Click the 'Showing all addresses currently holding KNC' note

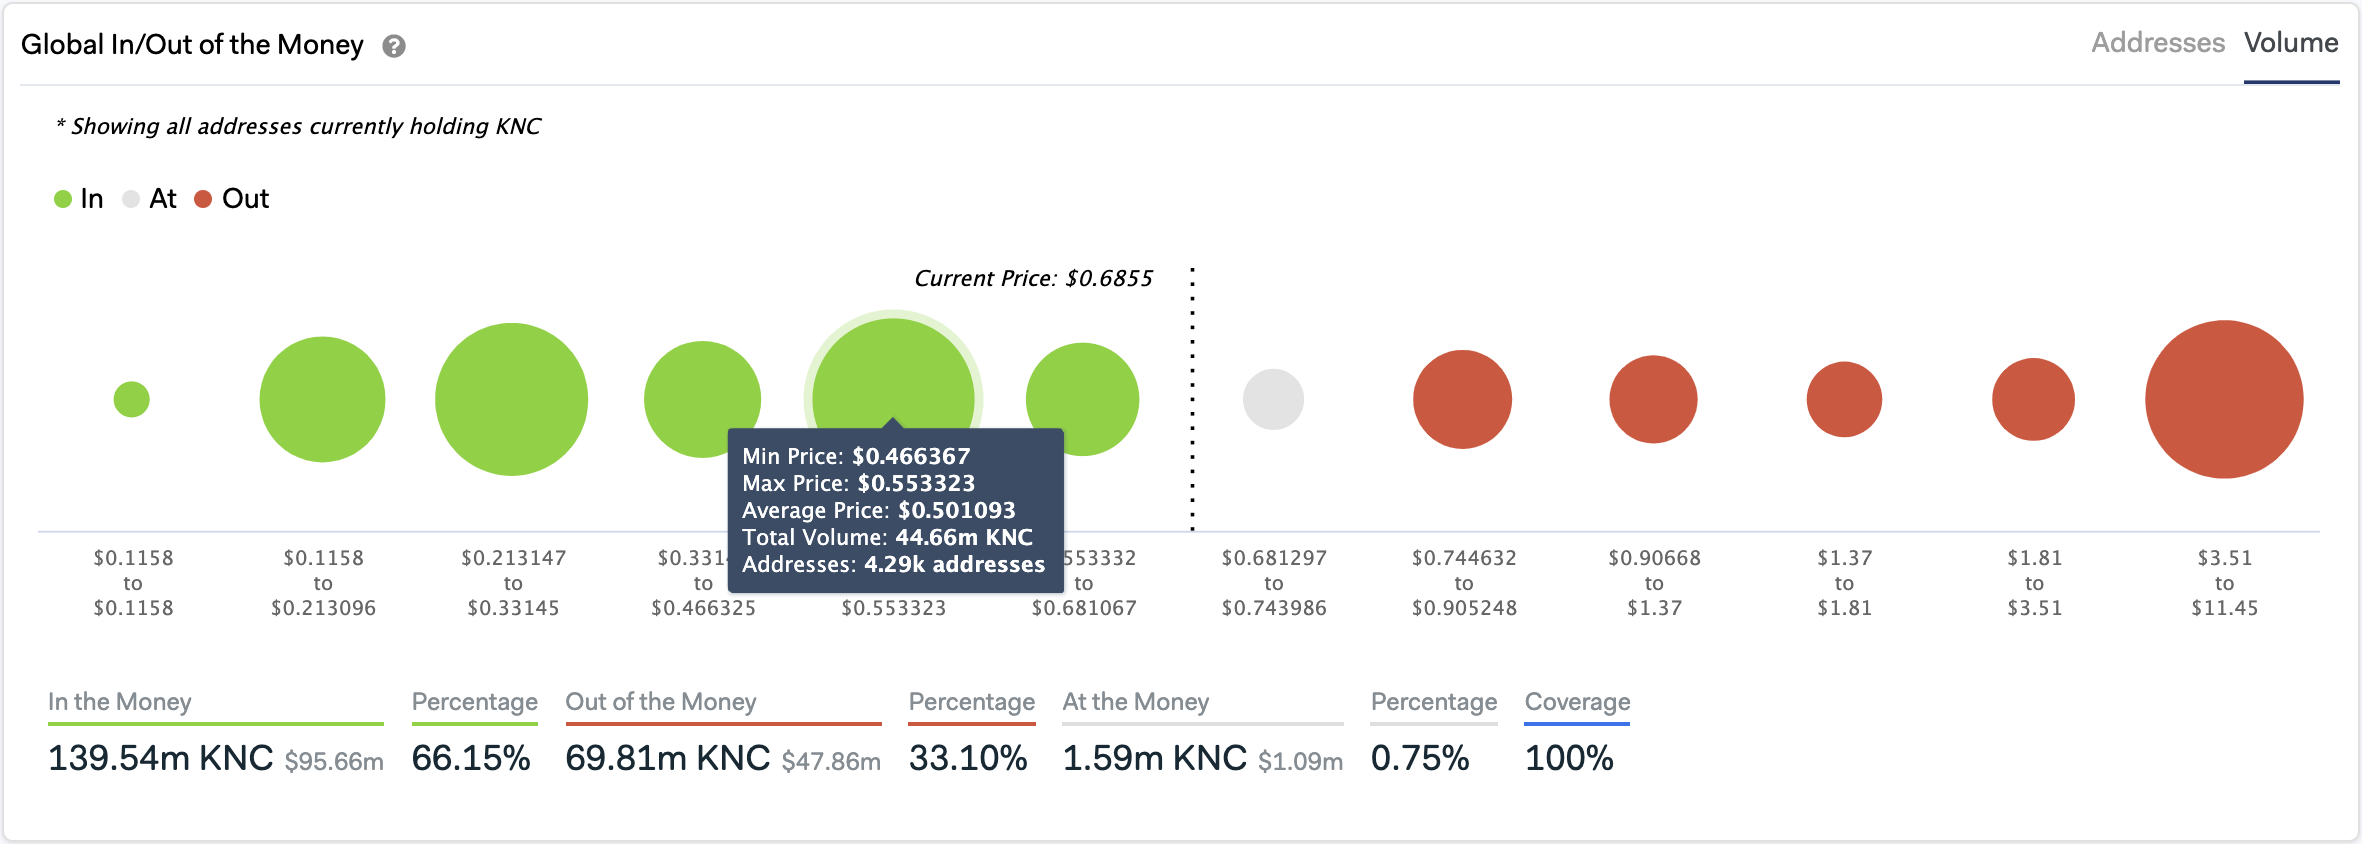coord(299,126)
